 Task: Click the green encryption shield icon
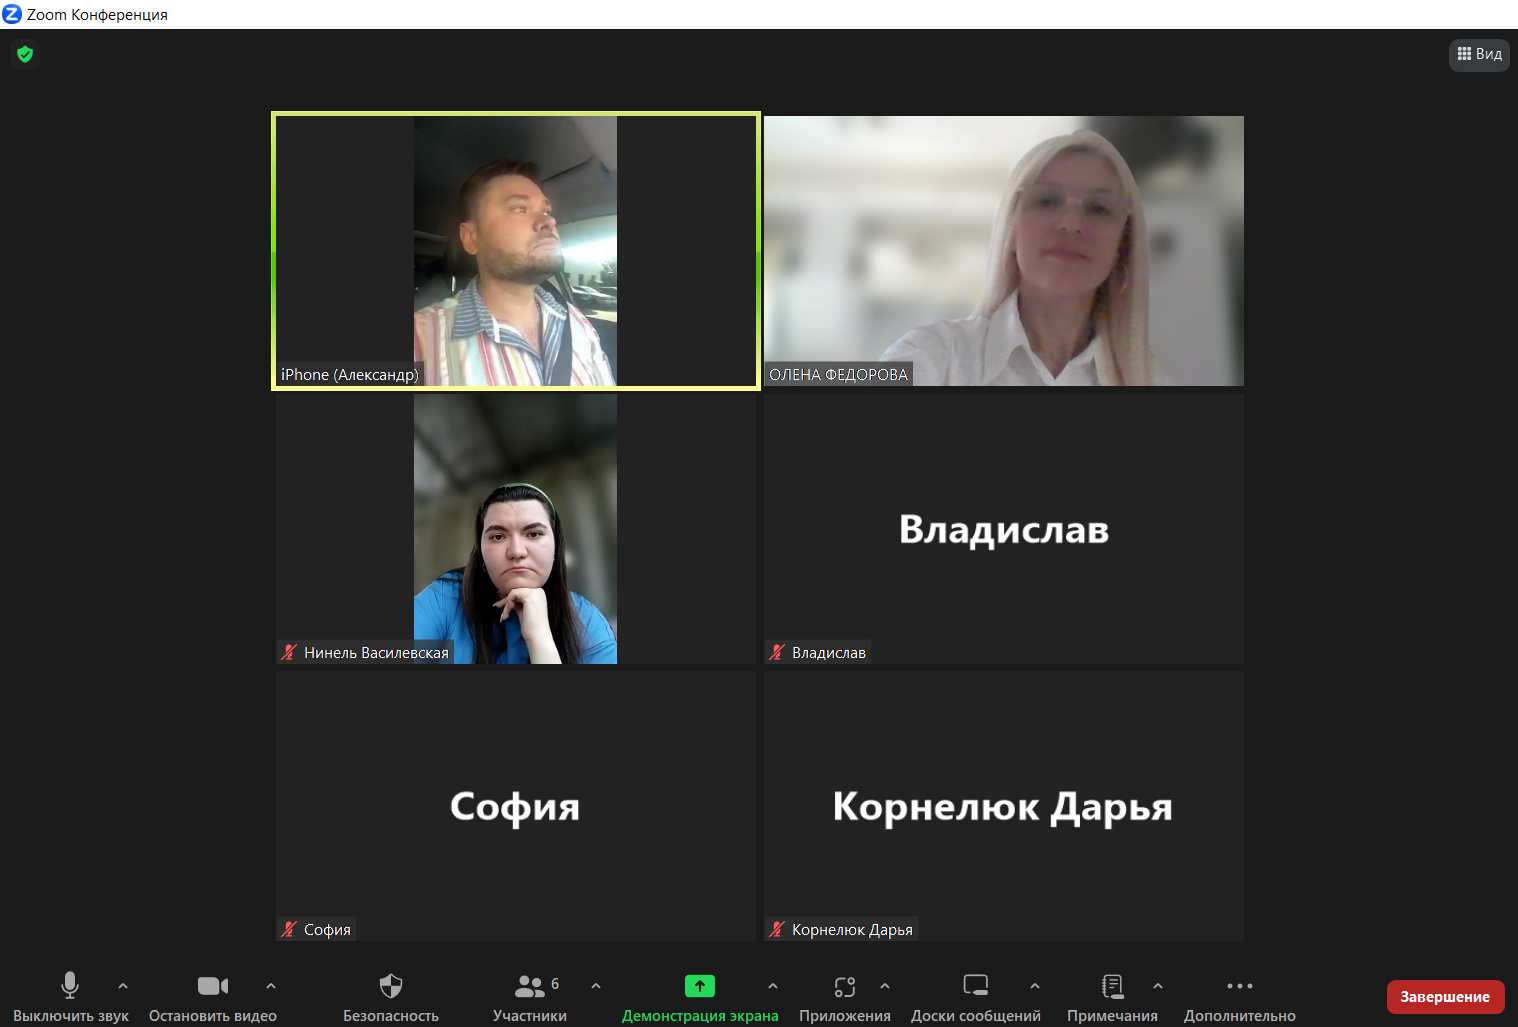click(x=25, y=54)
